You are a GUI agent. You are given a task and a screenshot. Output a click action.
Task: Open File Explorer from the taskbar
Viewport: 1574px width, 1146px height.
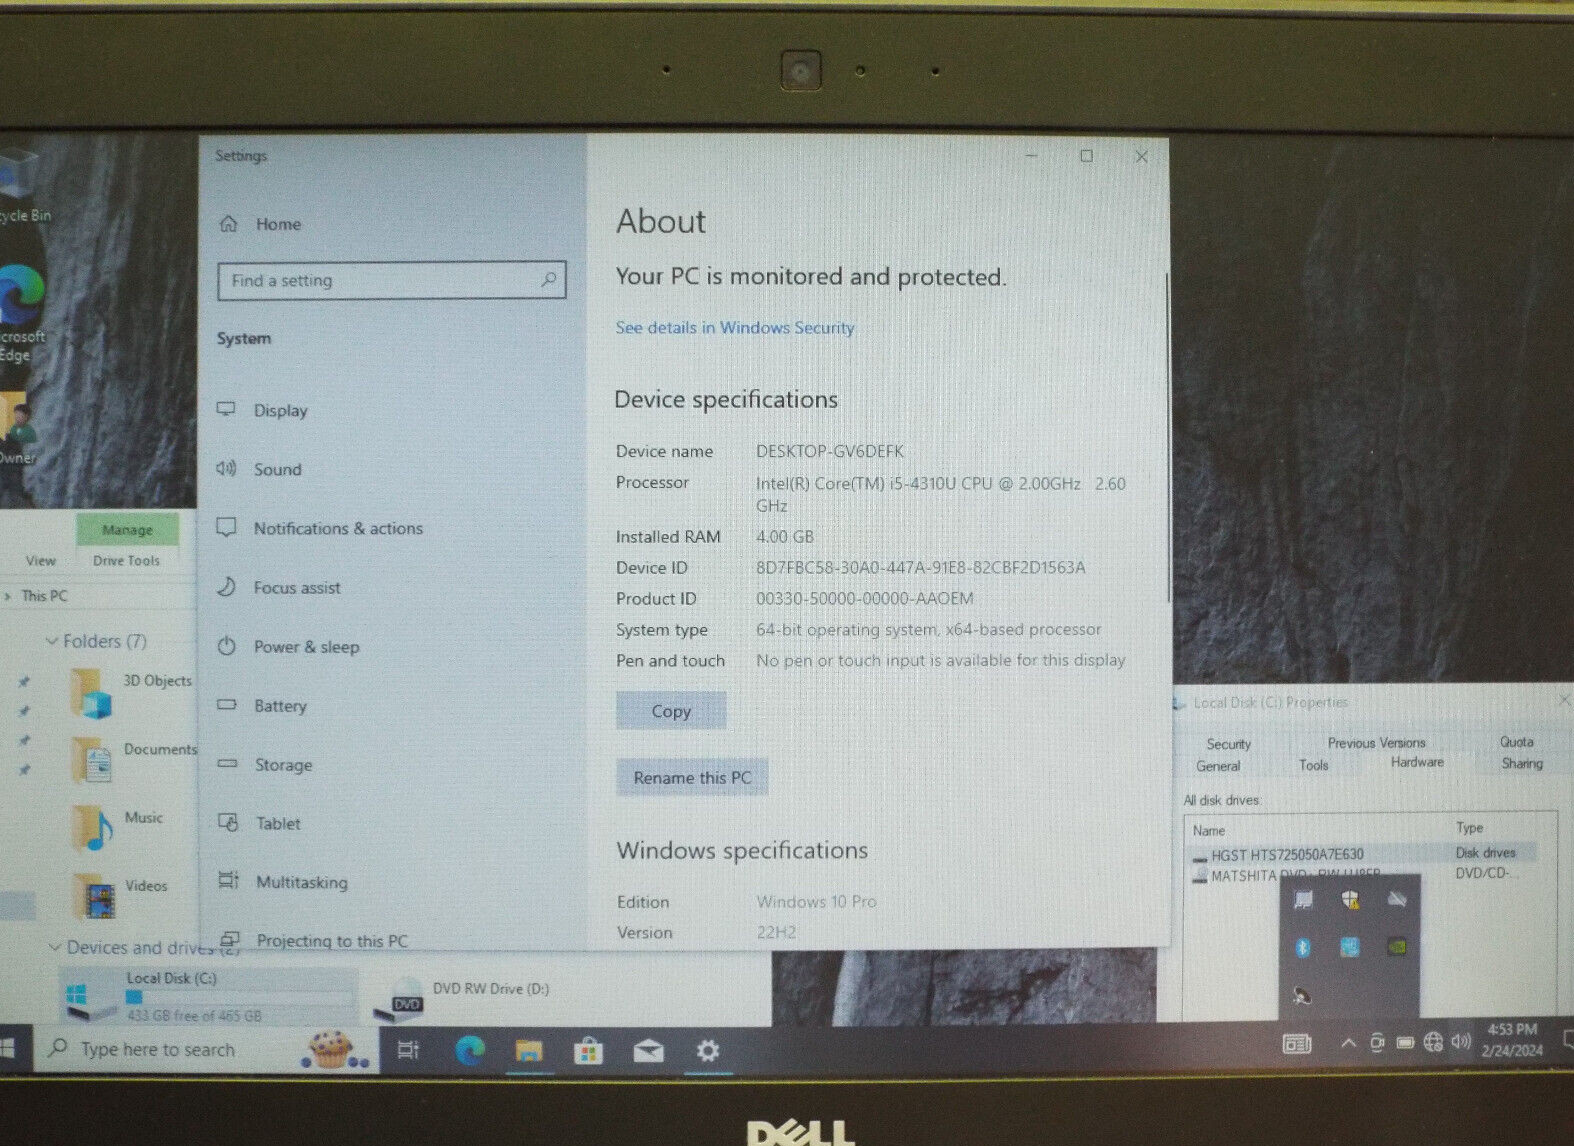[x=529, y=1050]
